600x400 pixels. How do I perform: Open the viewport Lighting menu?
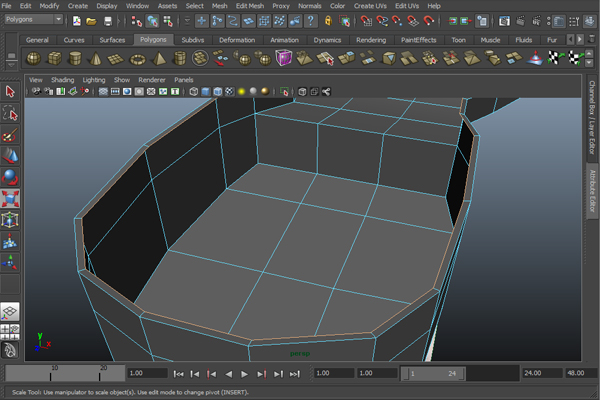click(94, 80)
